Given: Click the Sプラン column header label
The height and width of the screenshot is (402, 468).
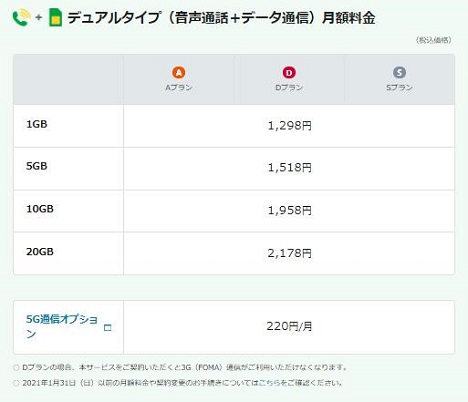Looking at the screenshot, I should [x=399, y=88].
